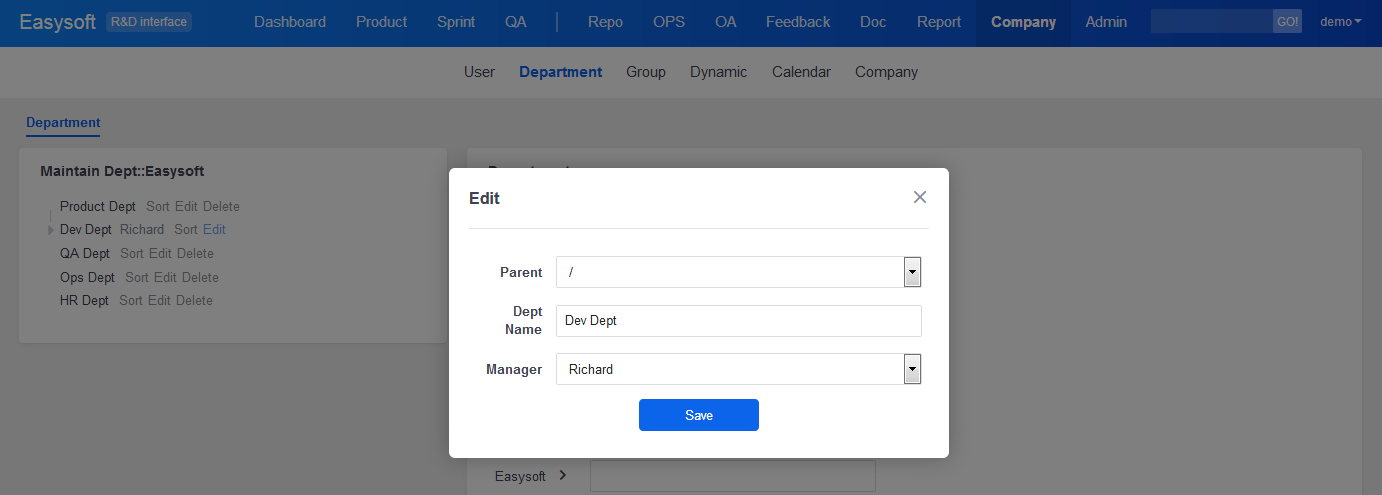Switch to the User sub-tab
Image resolution: width=1382 pixels, height=495 pixels.
coord(479,72)
